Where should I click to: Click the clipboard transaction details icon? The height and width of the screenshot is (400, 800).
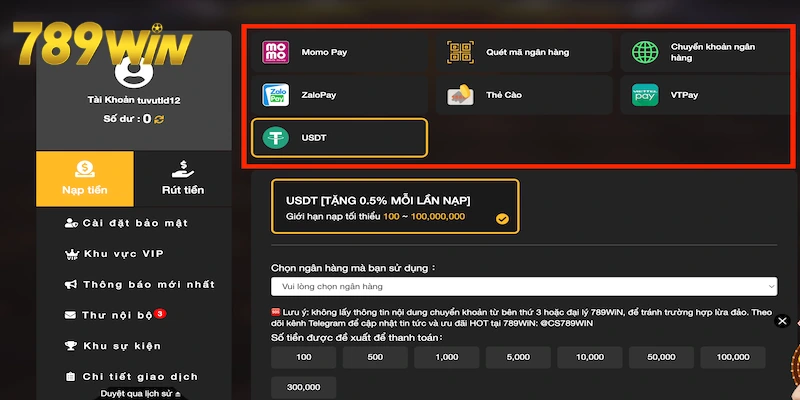pos(70,377)
